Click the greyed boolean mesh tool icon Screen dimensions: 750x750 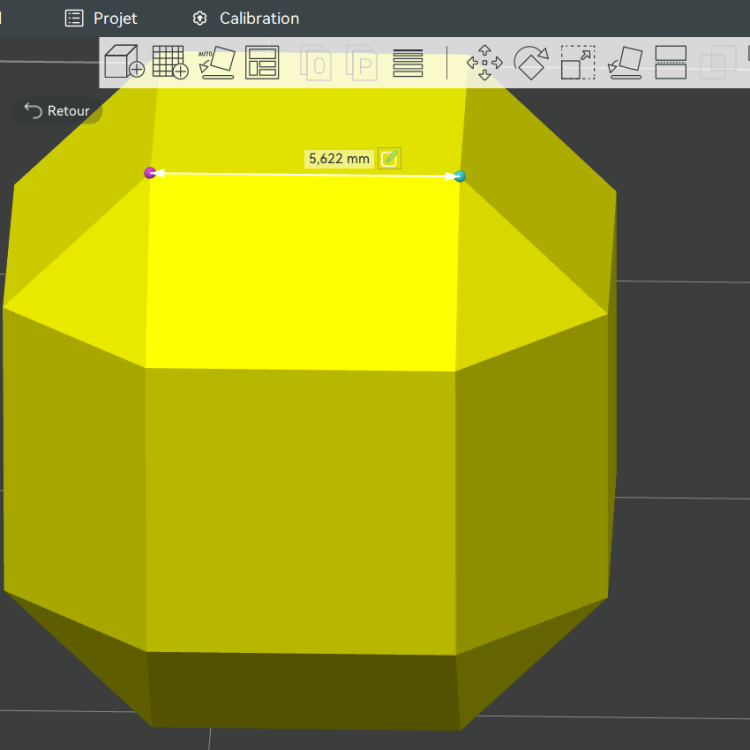(x=718, y=63)
